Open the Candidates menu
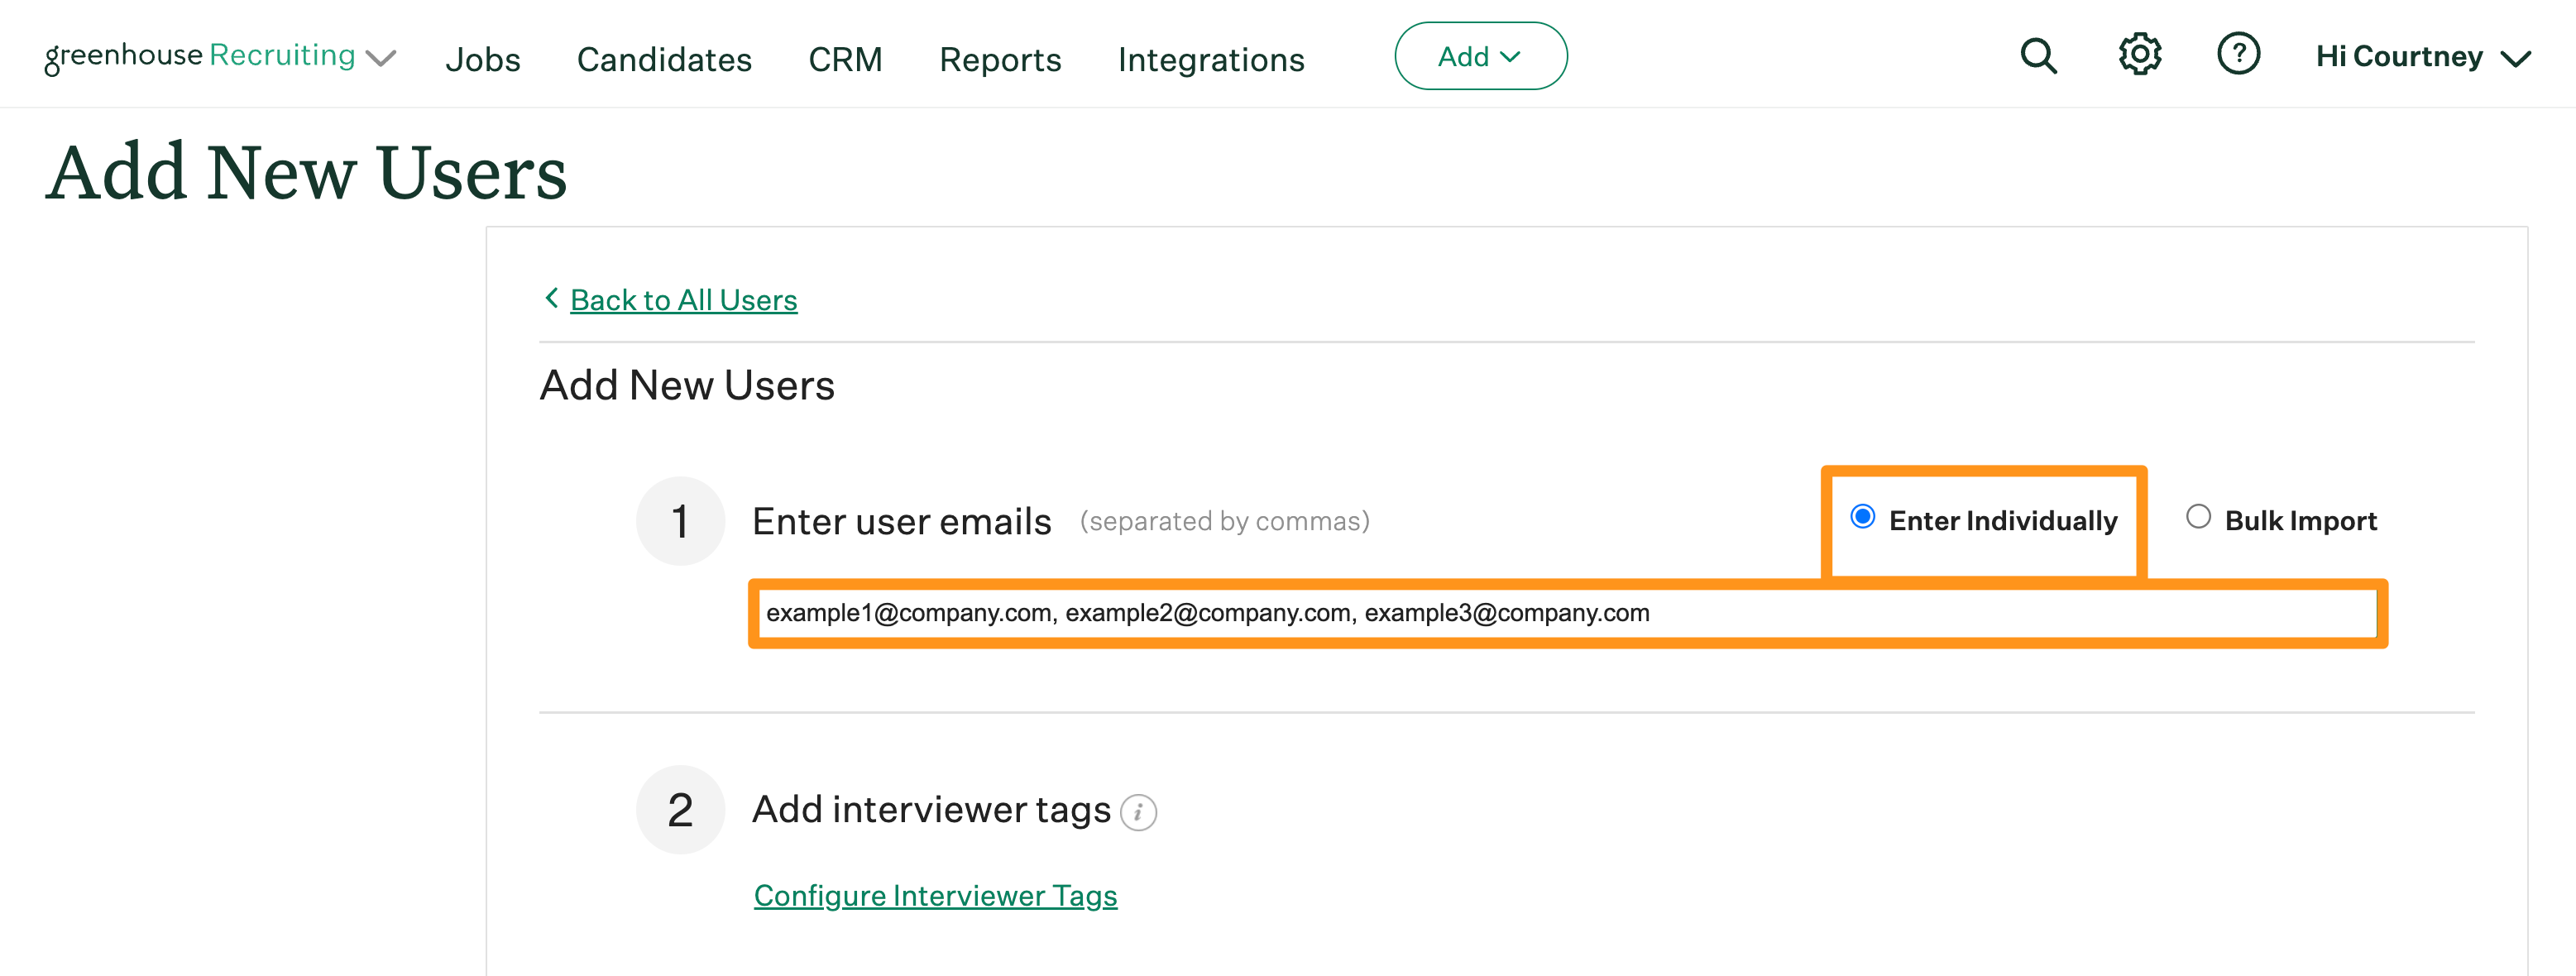2576x976 pixels. pyautogui.click(x=664, y=60)
